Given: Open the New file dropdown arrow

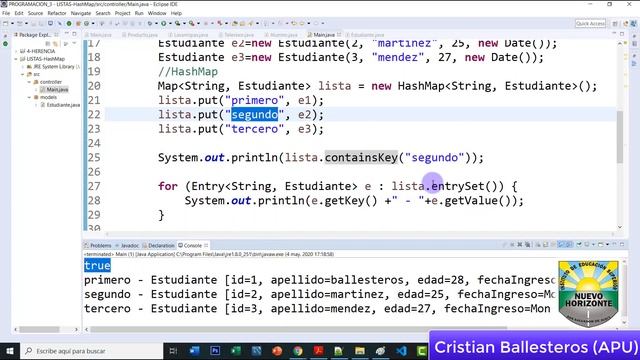Looking at the screenshot, I should (12, 23).
